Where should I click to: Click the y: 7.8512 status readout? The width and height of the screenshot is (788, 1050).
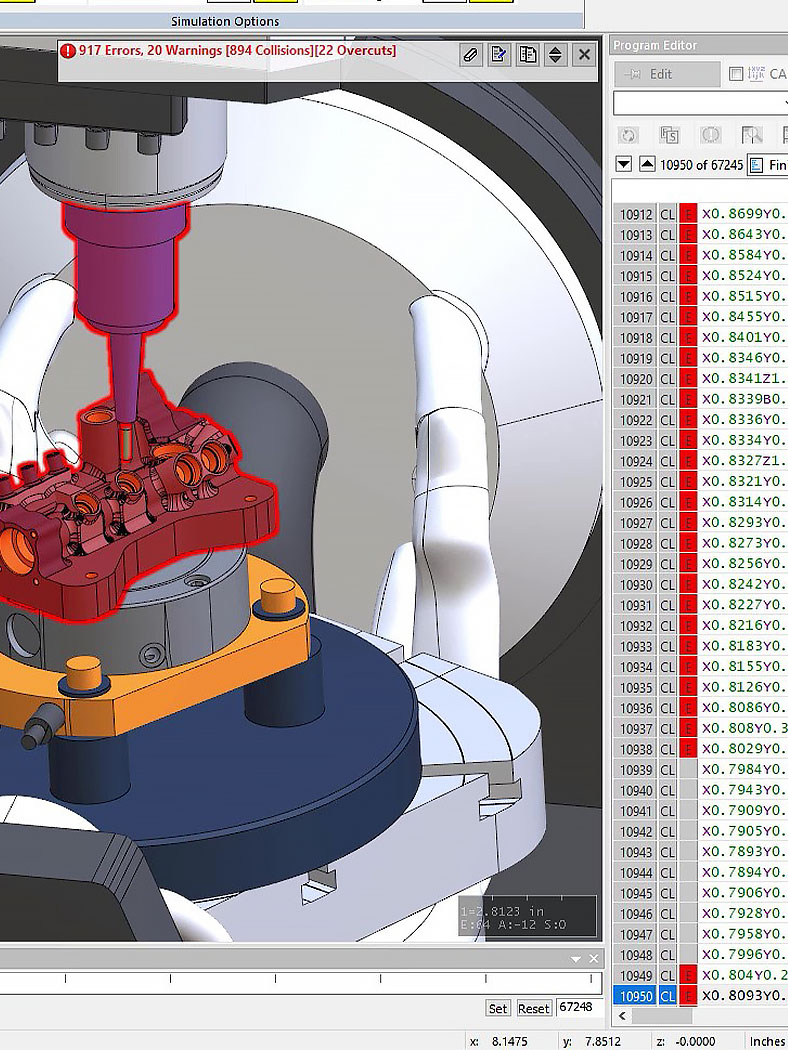click(x=592, y=1041)
